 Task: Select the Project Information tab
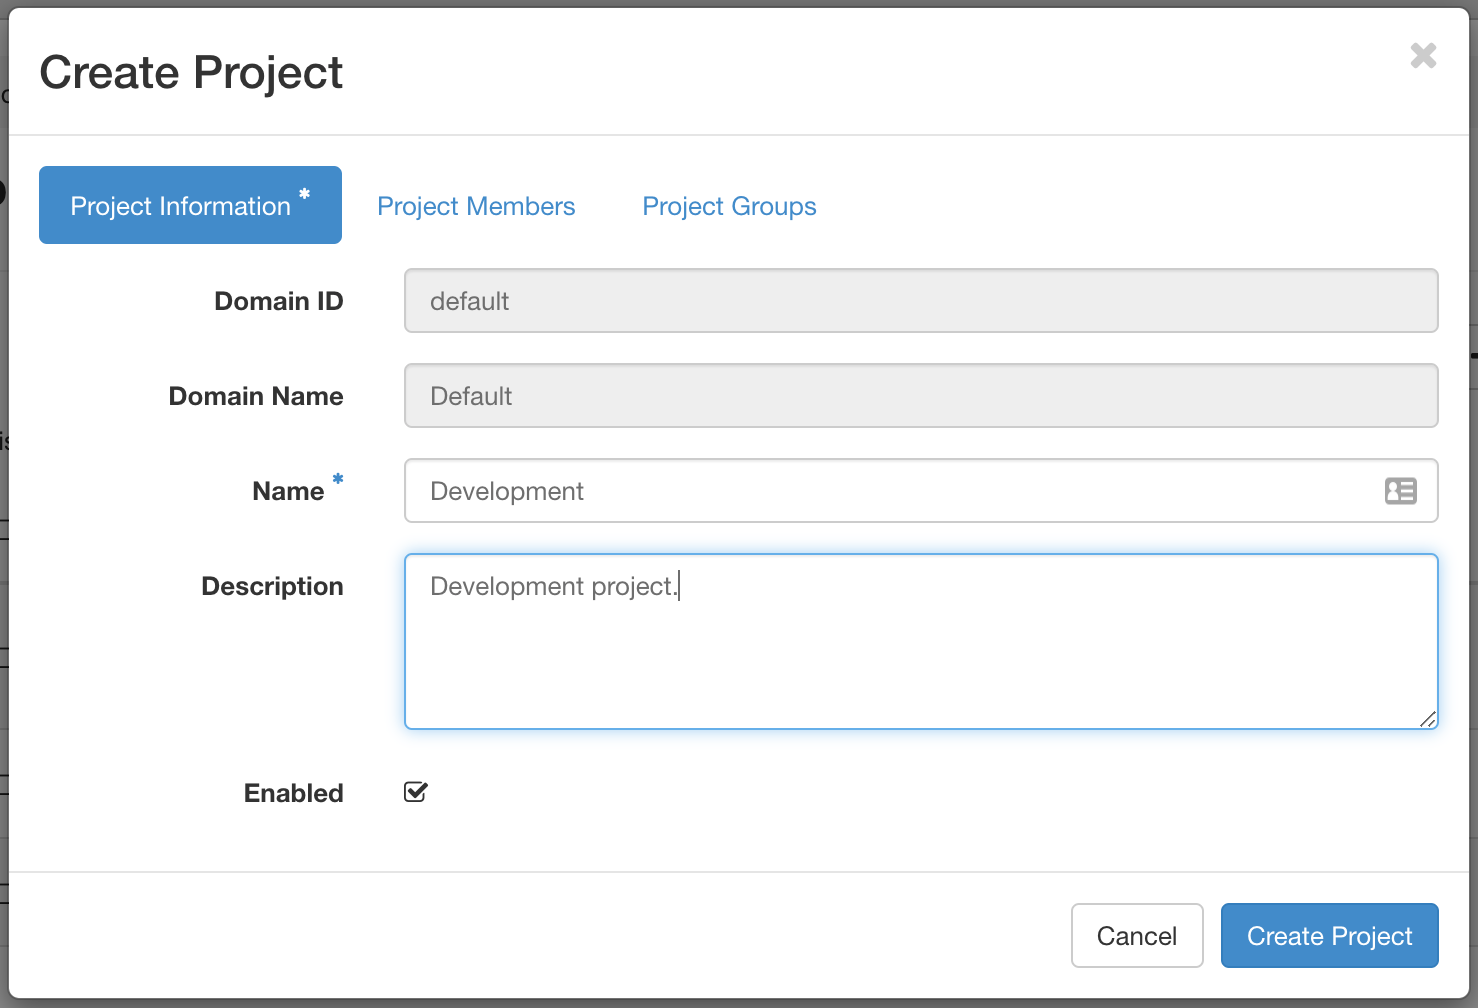190,205
